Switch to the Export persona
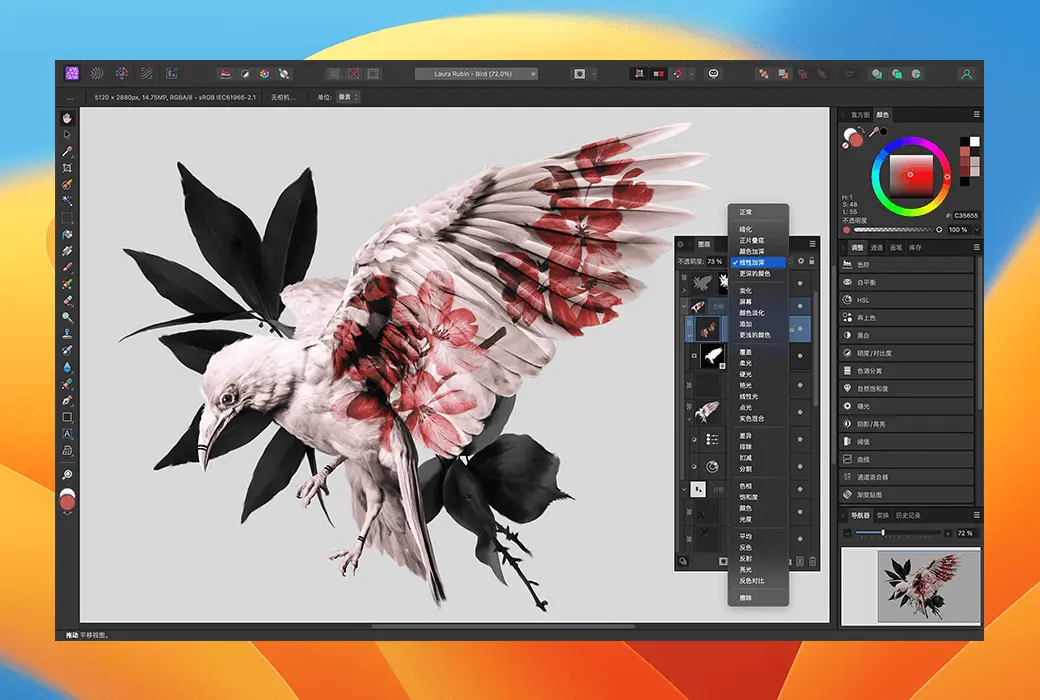 (x=172, y=74)
